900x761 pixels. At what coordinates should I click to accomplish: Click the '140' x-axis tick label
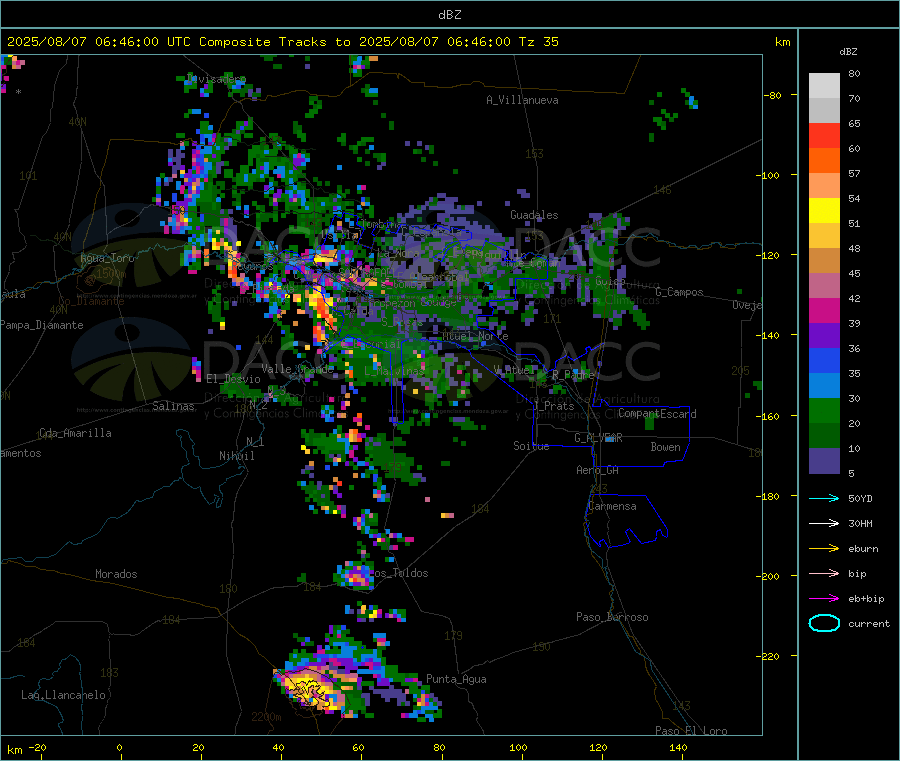pos(678,747)
